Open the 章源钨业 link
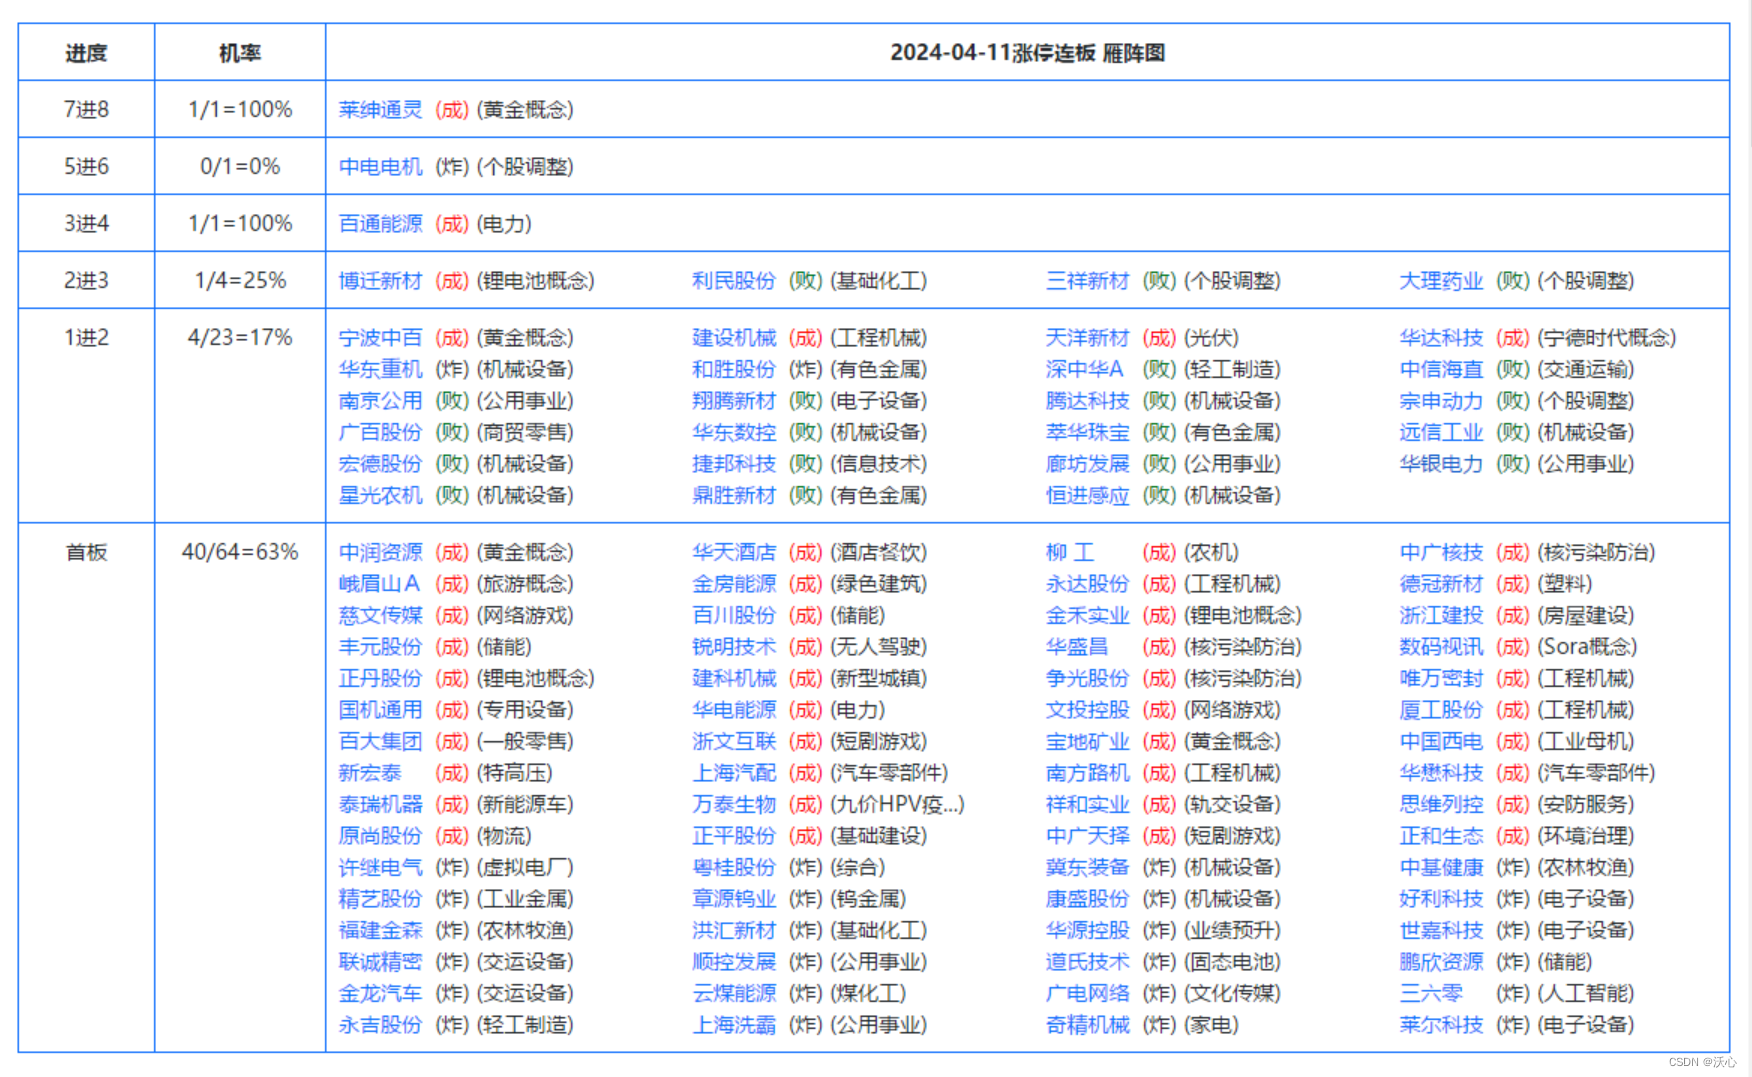Screen dimensions: 1752x1077 [734, 900]
